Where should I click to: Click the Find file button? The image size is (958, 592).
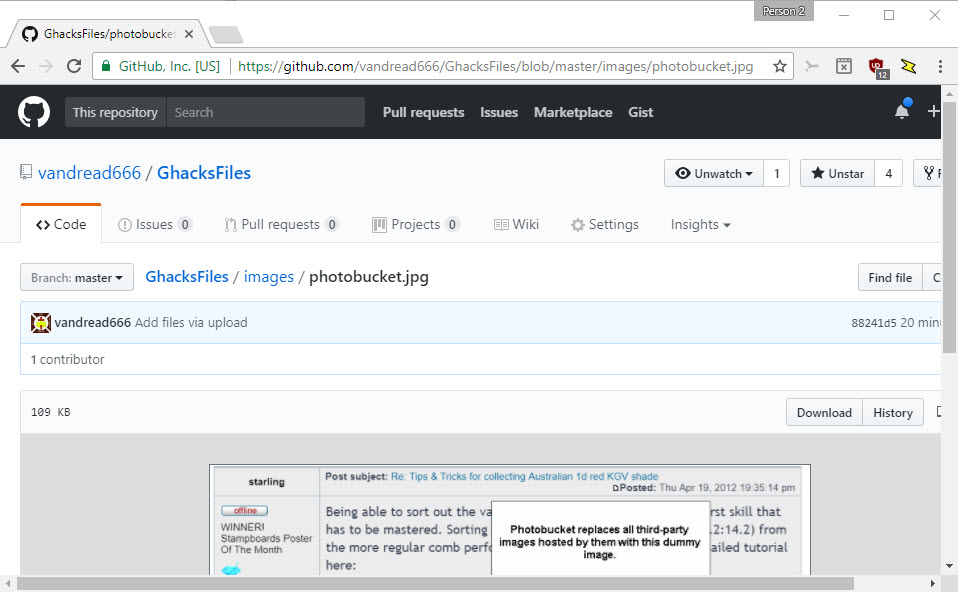coord(890,277)
